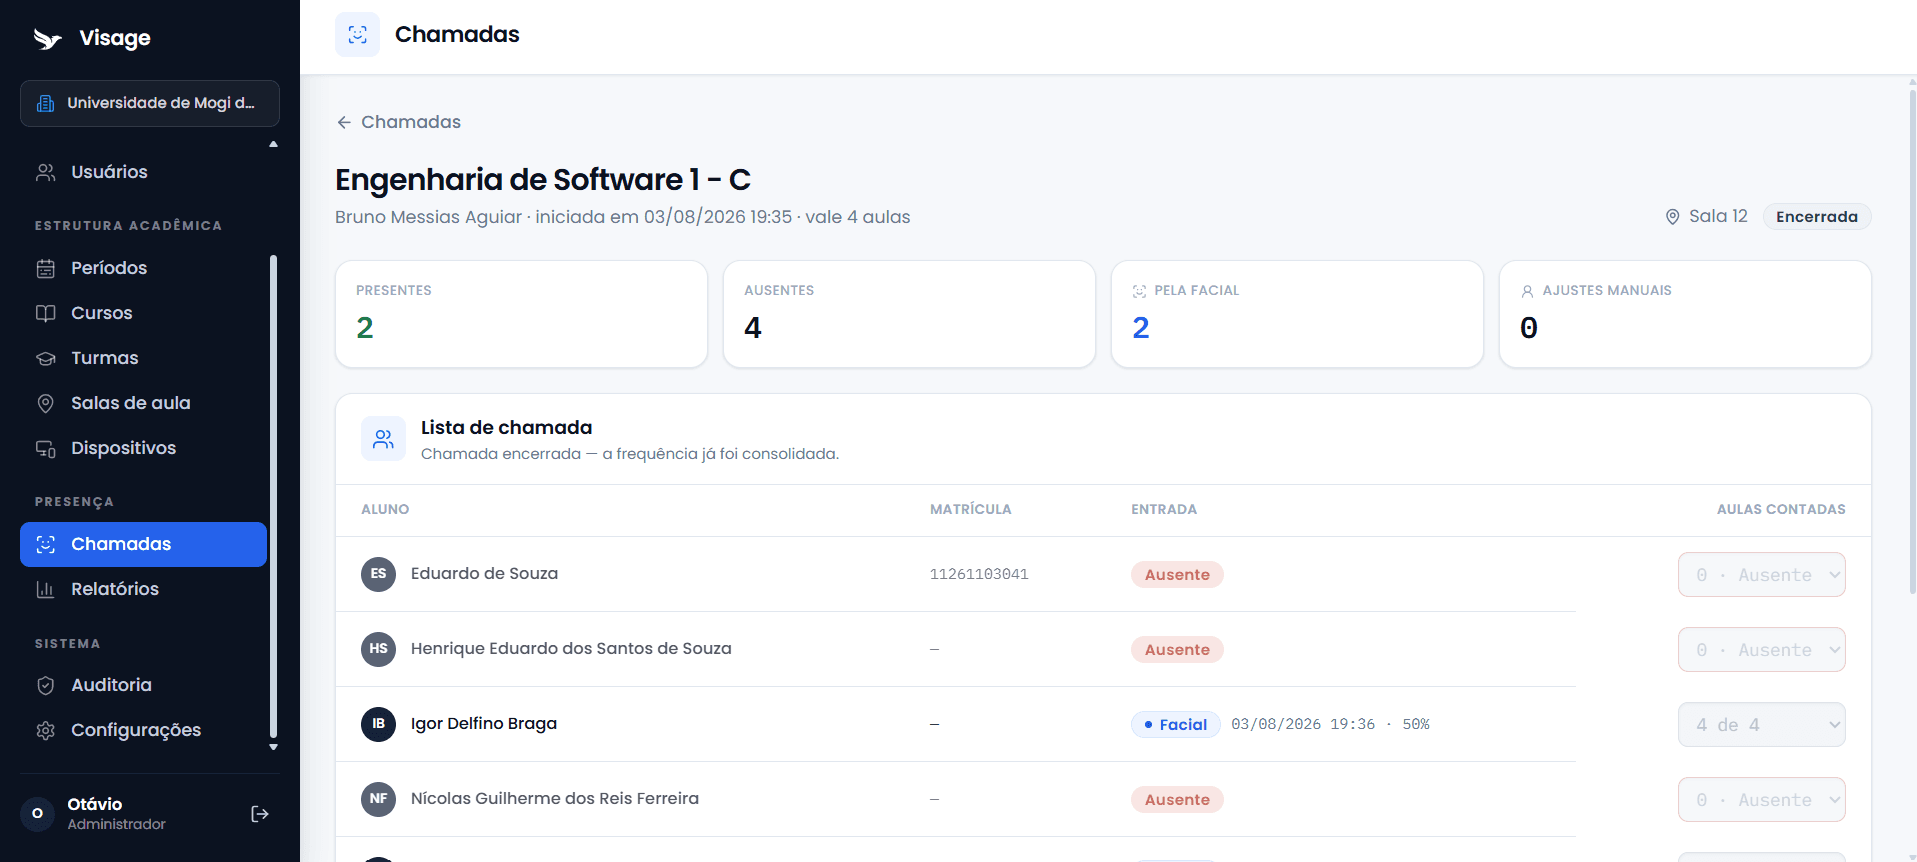The width and height of the screenshot is (1917, 862).
Task: Click the back arrow icon beside Chamadas
Action: point(344,122)
